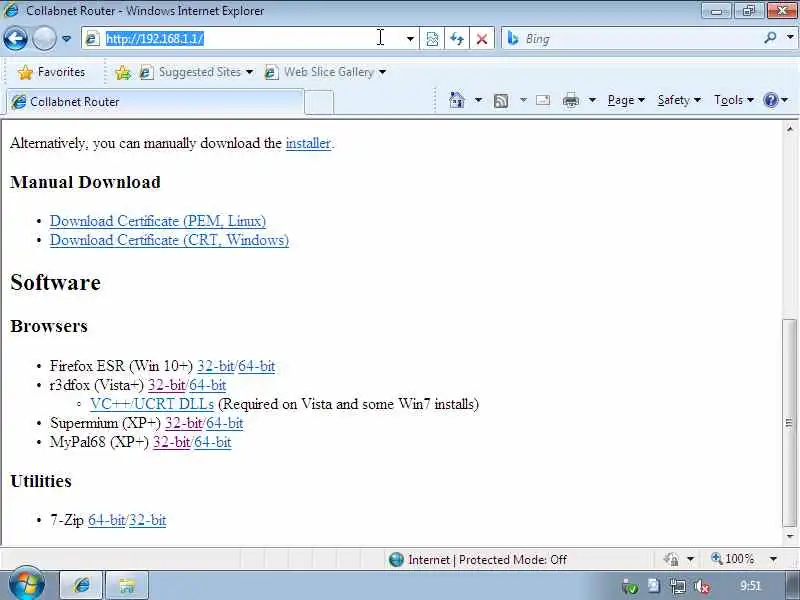Open a new blank tab
This screenshot has height=600, width=800.
point(319,102)
